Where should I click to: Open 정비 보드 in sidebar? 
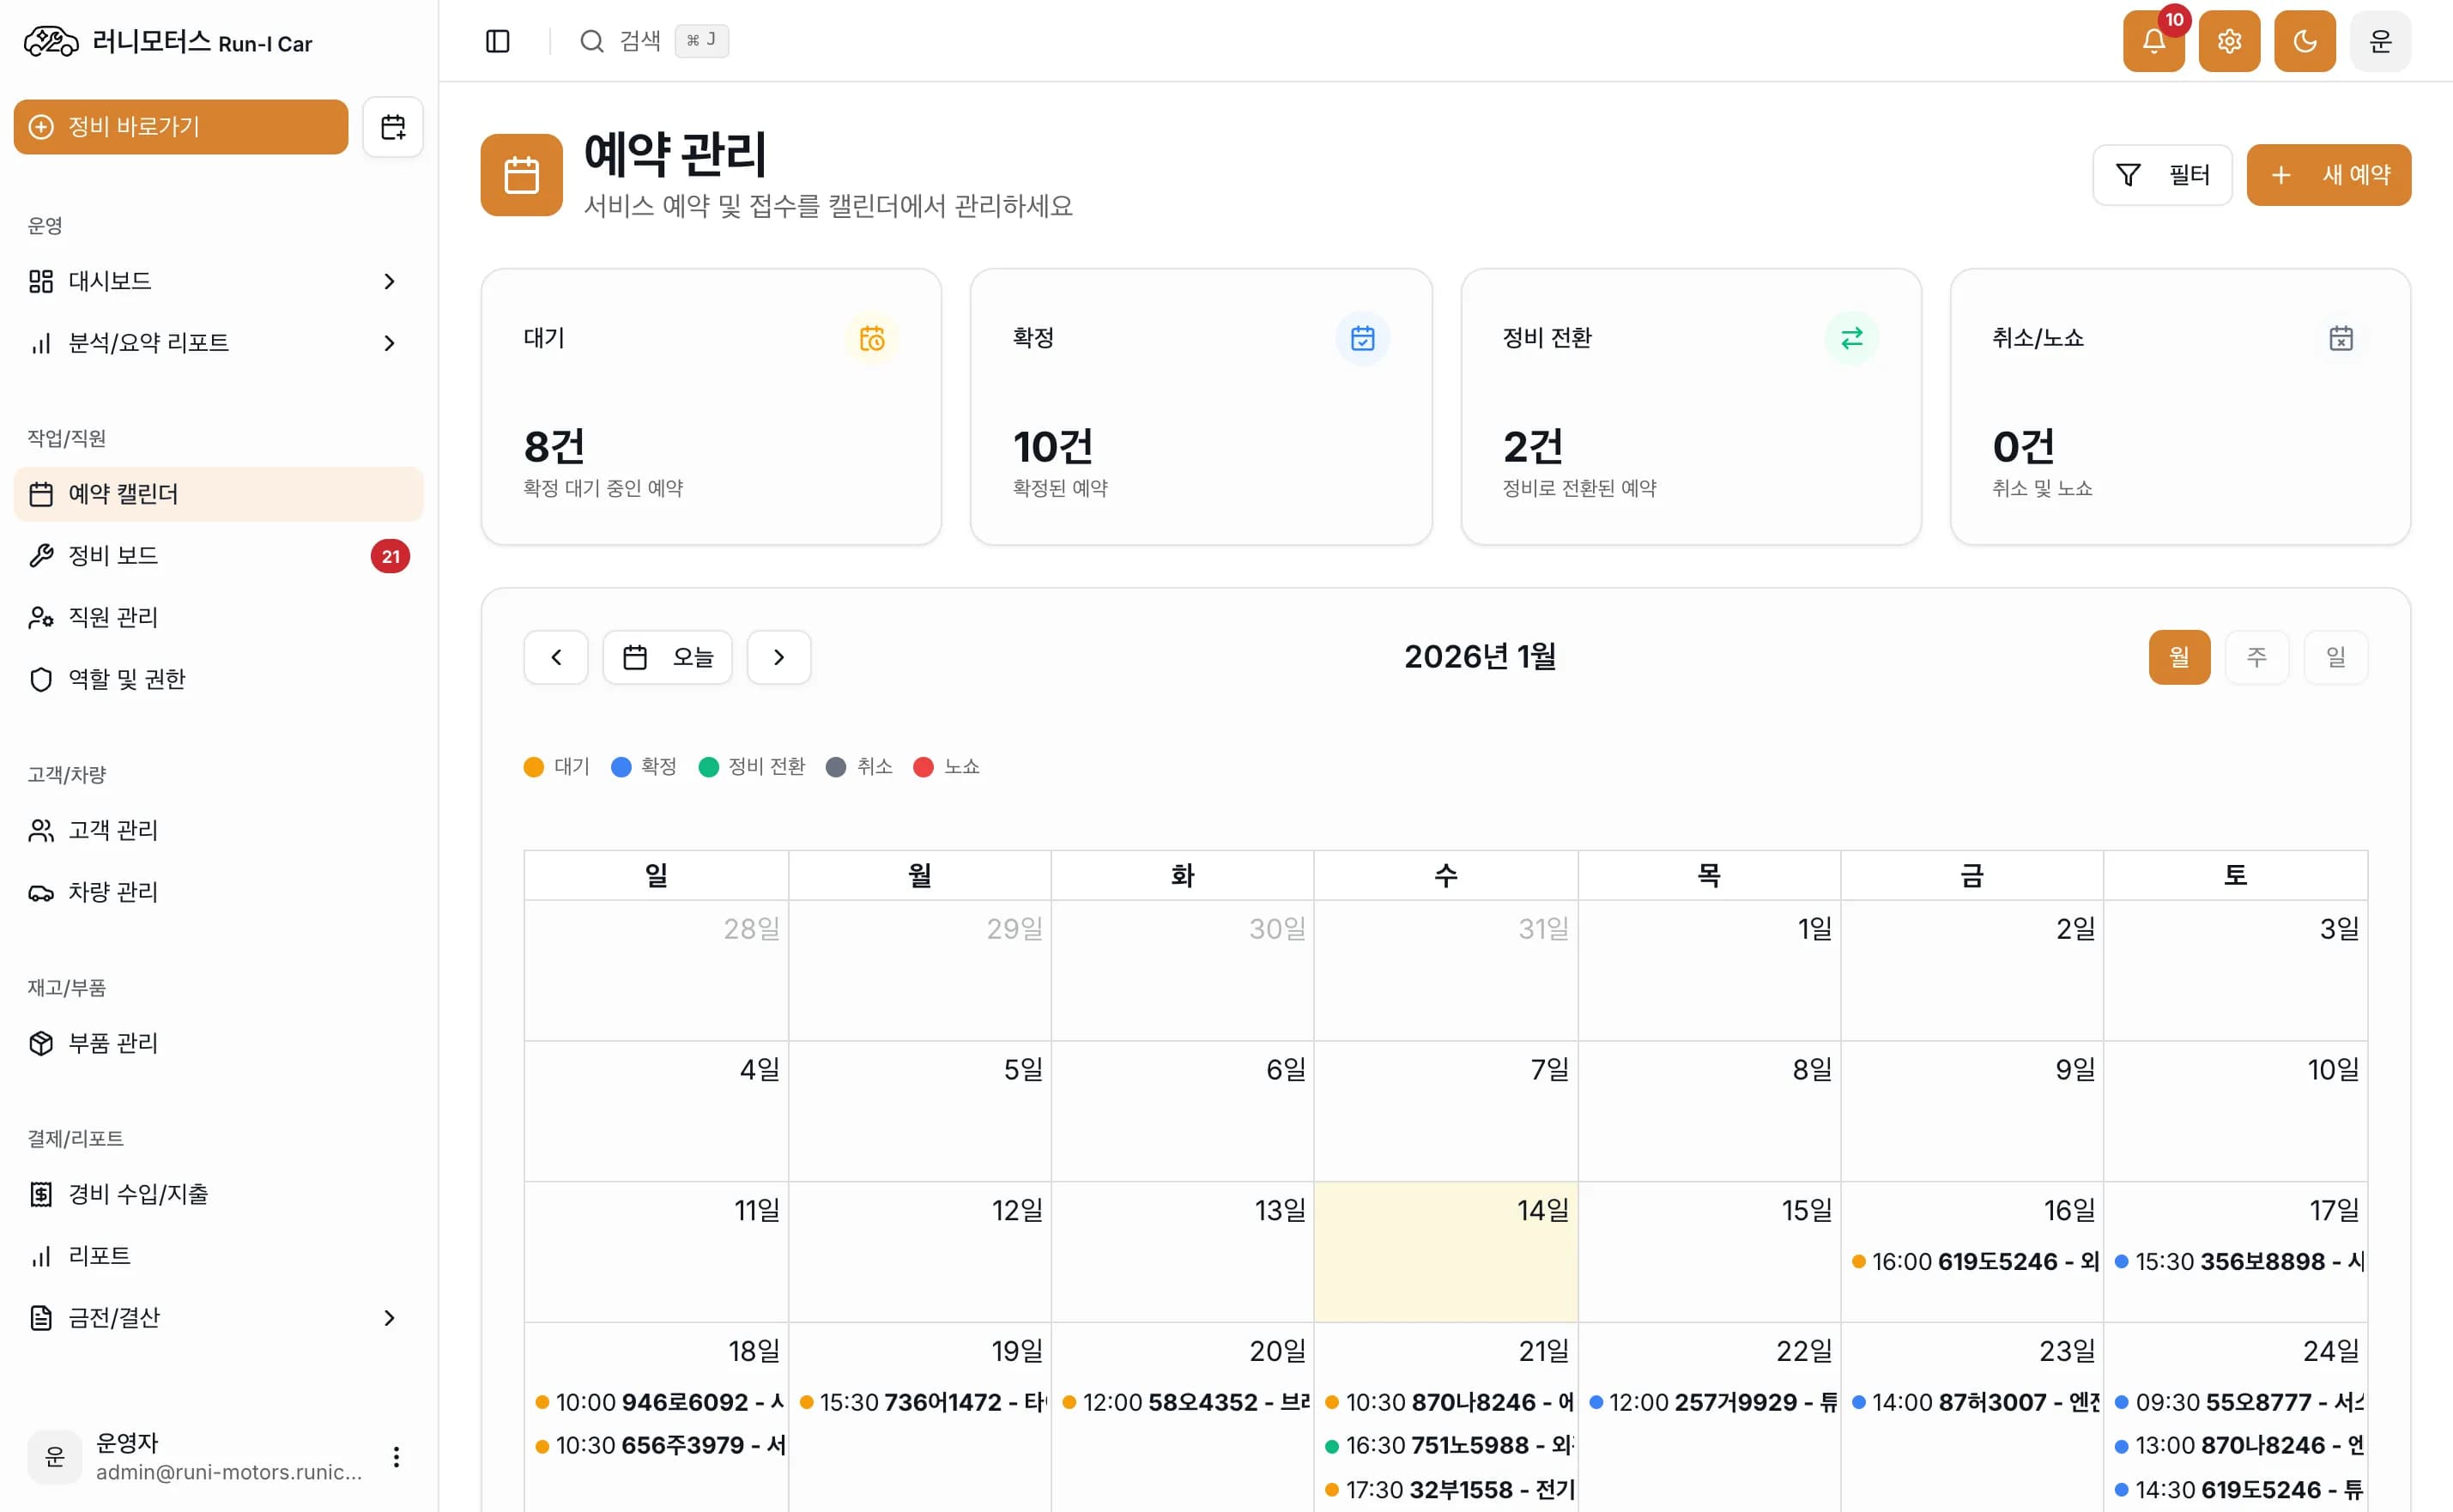coord(113,556)
